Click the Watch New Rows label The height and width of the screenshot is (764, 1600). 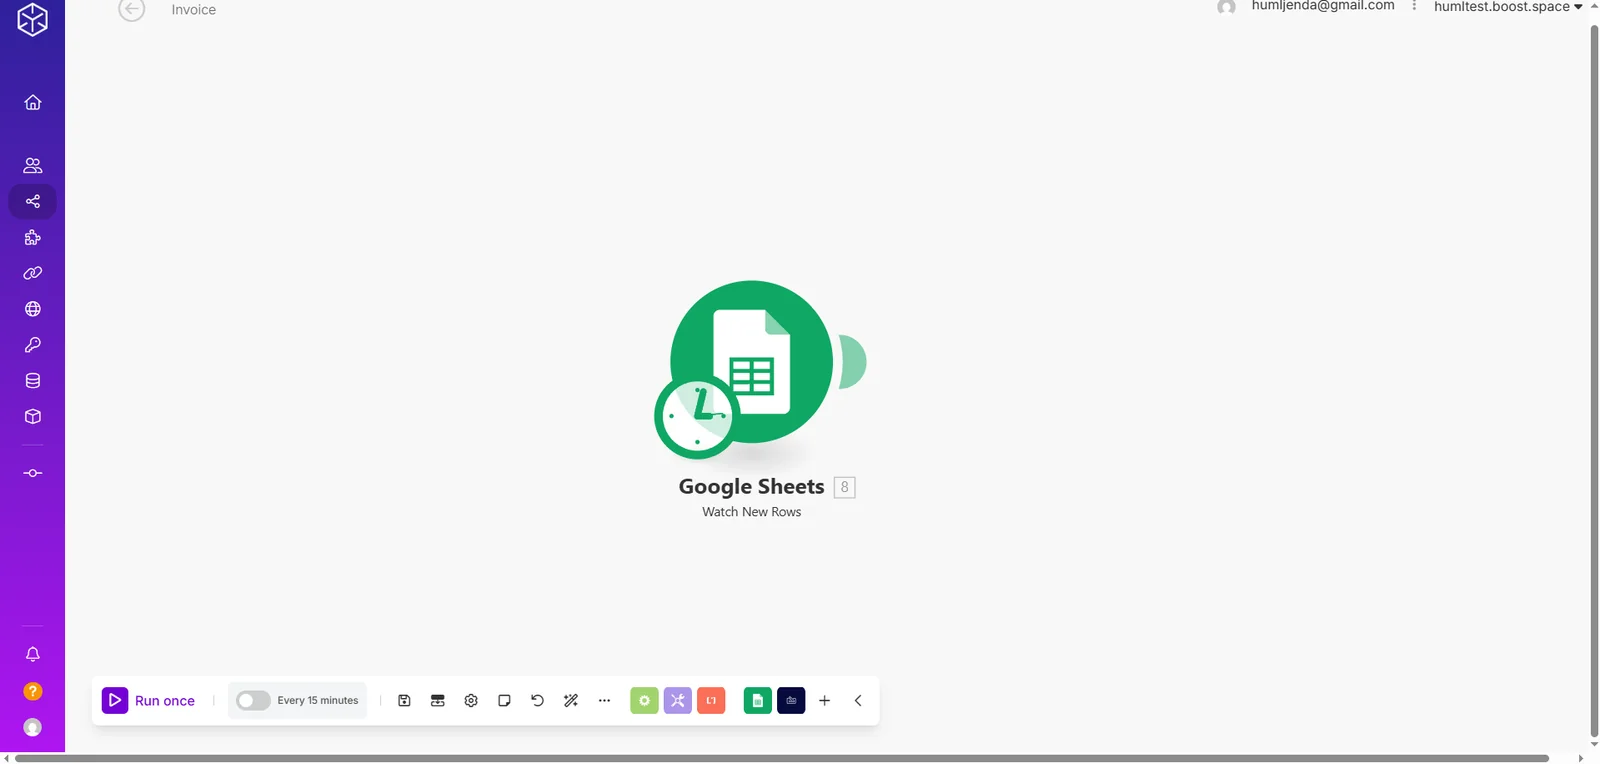point(752,512)
